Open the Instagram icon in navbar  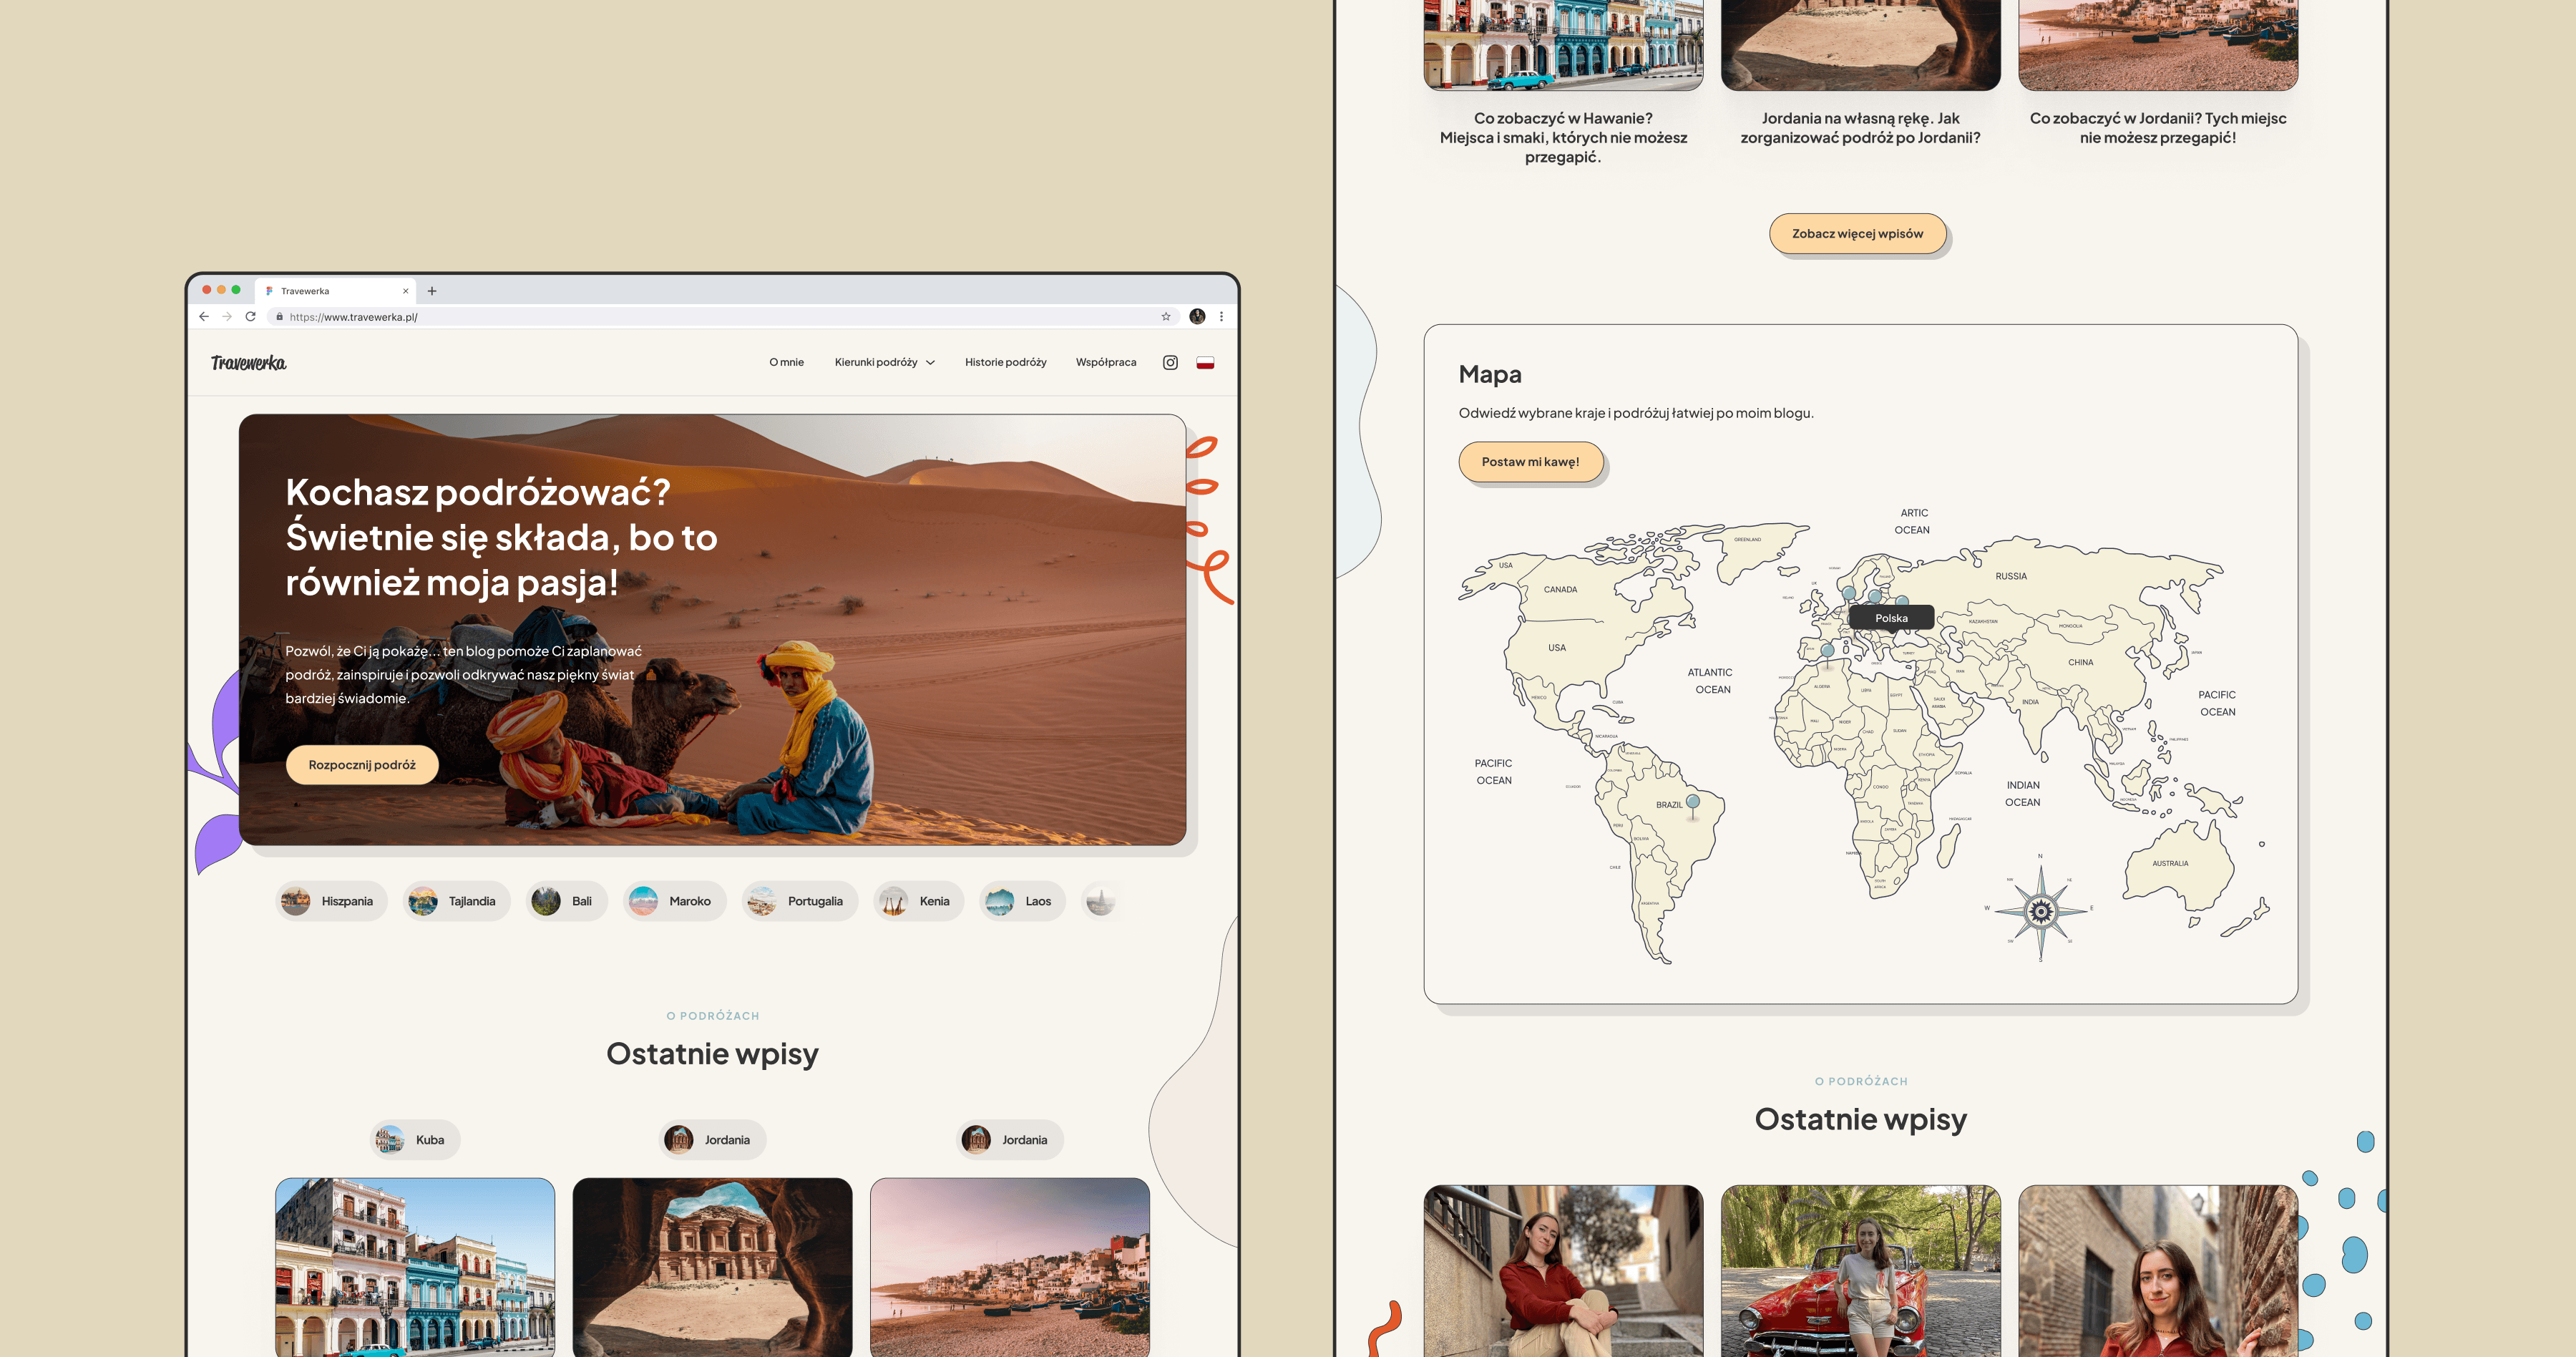coord(1170,362)
